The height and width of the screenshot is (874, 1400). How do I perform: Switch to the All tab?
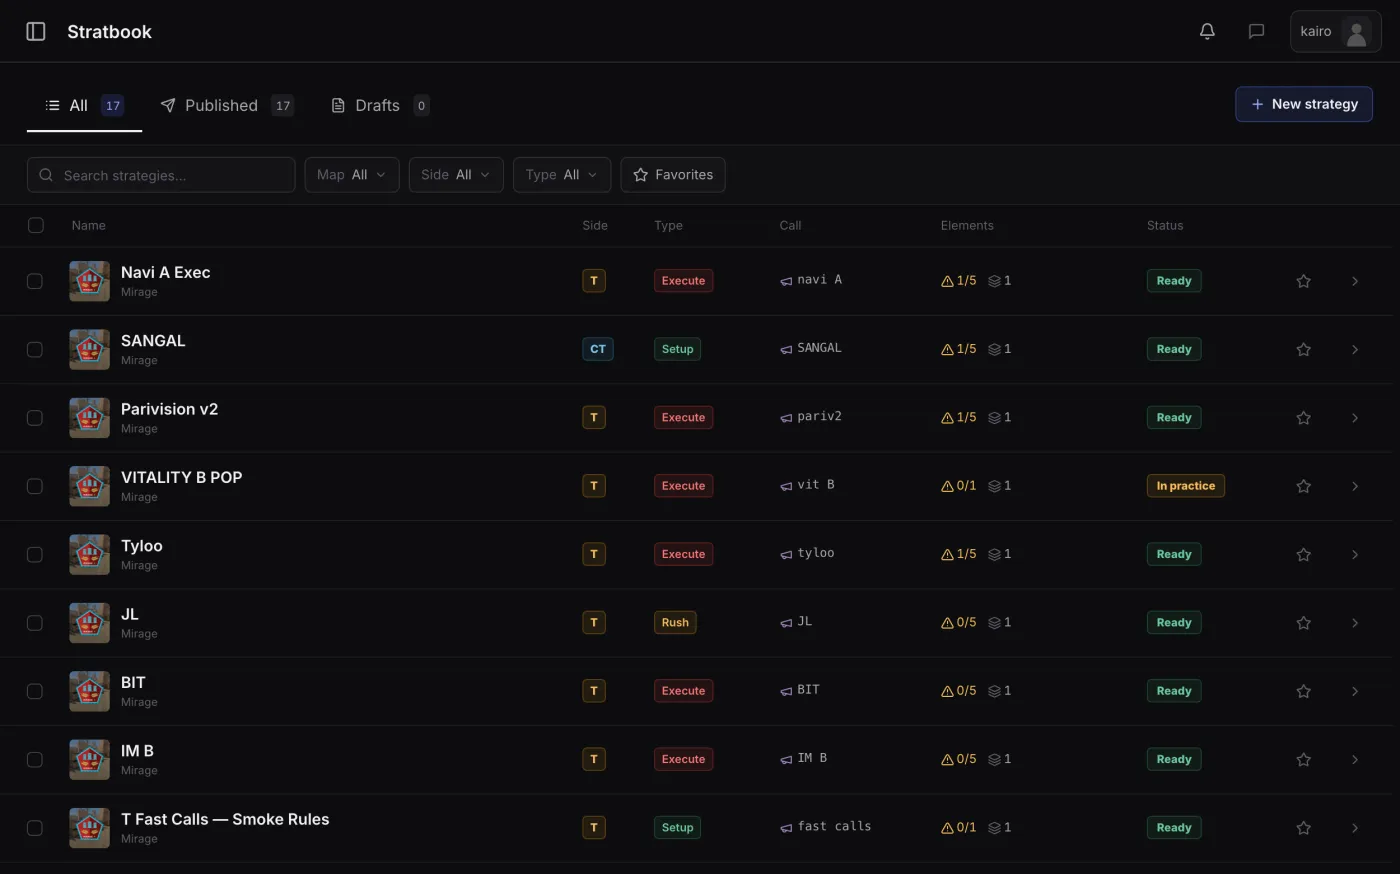[x=84, y=105]
